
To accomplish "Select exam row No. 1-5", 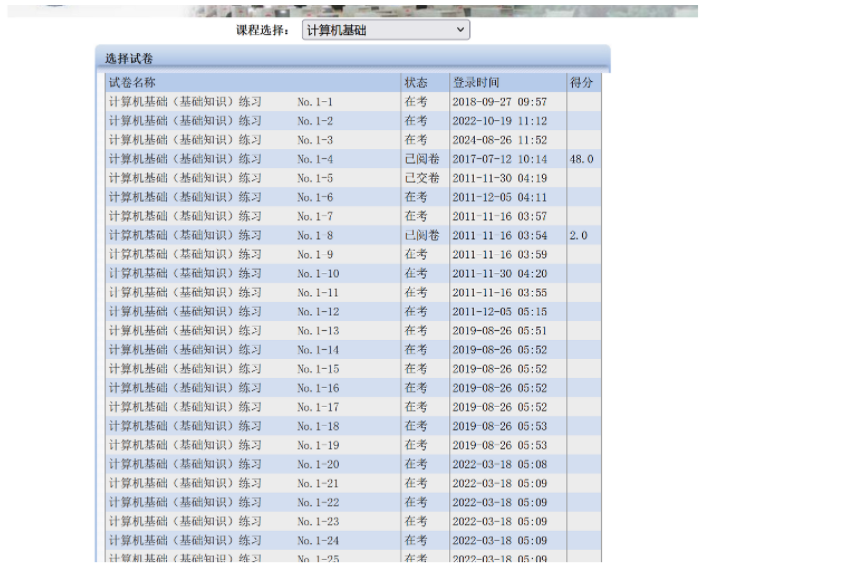I will tap(353, 178).
